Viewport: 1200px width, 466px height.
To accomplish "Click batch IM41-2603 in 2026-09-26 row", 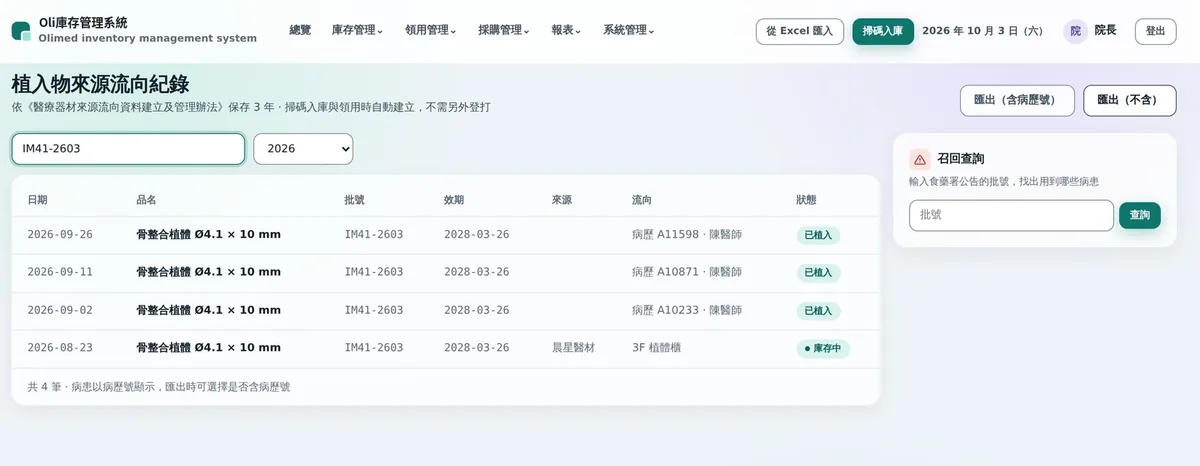I will point(374,235).
